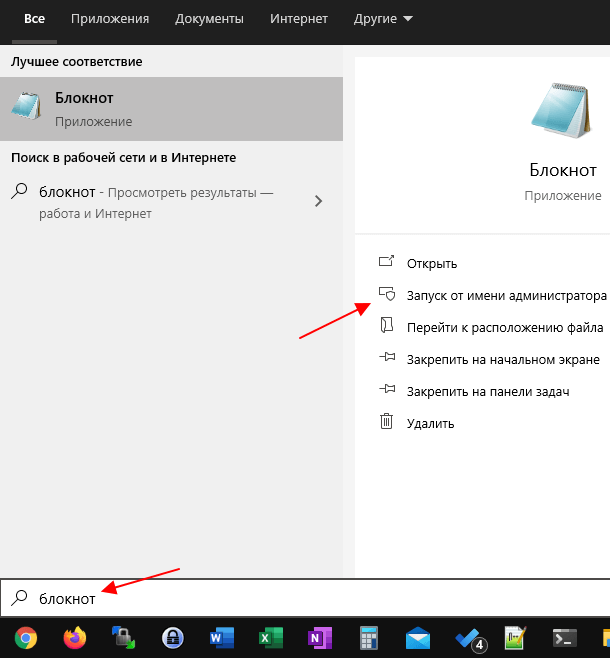Click the Лучшее соответствие heading
This screenshot has width=610, height=658.
pyautogui.click(x=77, y=62)
